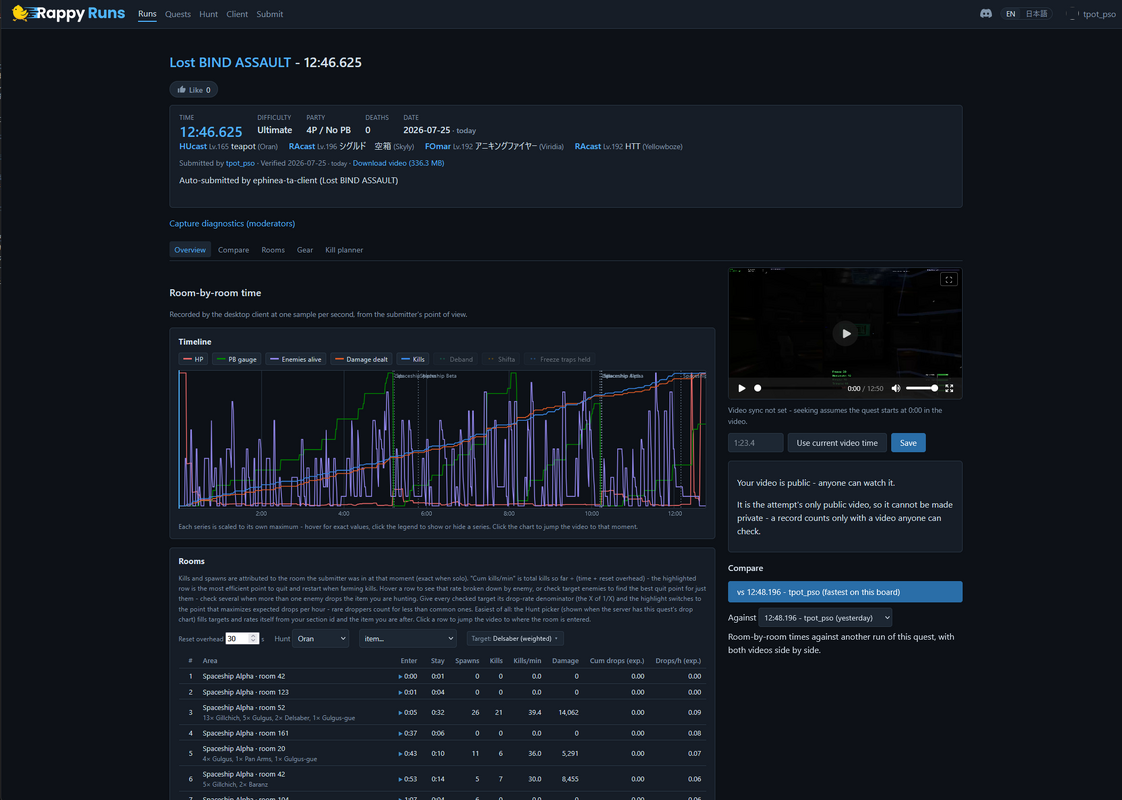Click the tpot_pso user avatar
The height and width of the screenshot is (800, 1122).
[x=1071, y=14]
